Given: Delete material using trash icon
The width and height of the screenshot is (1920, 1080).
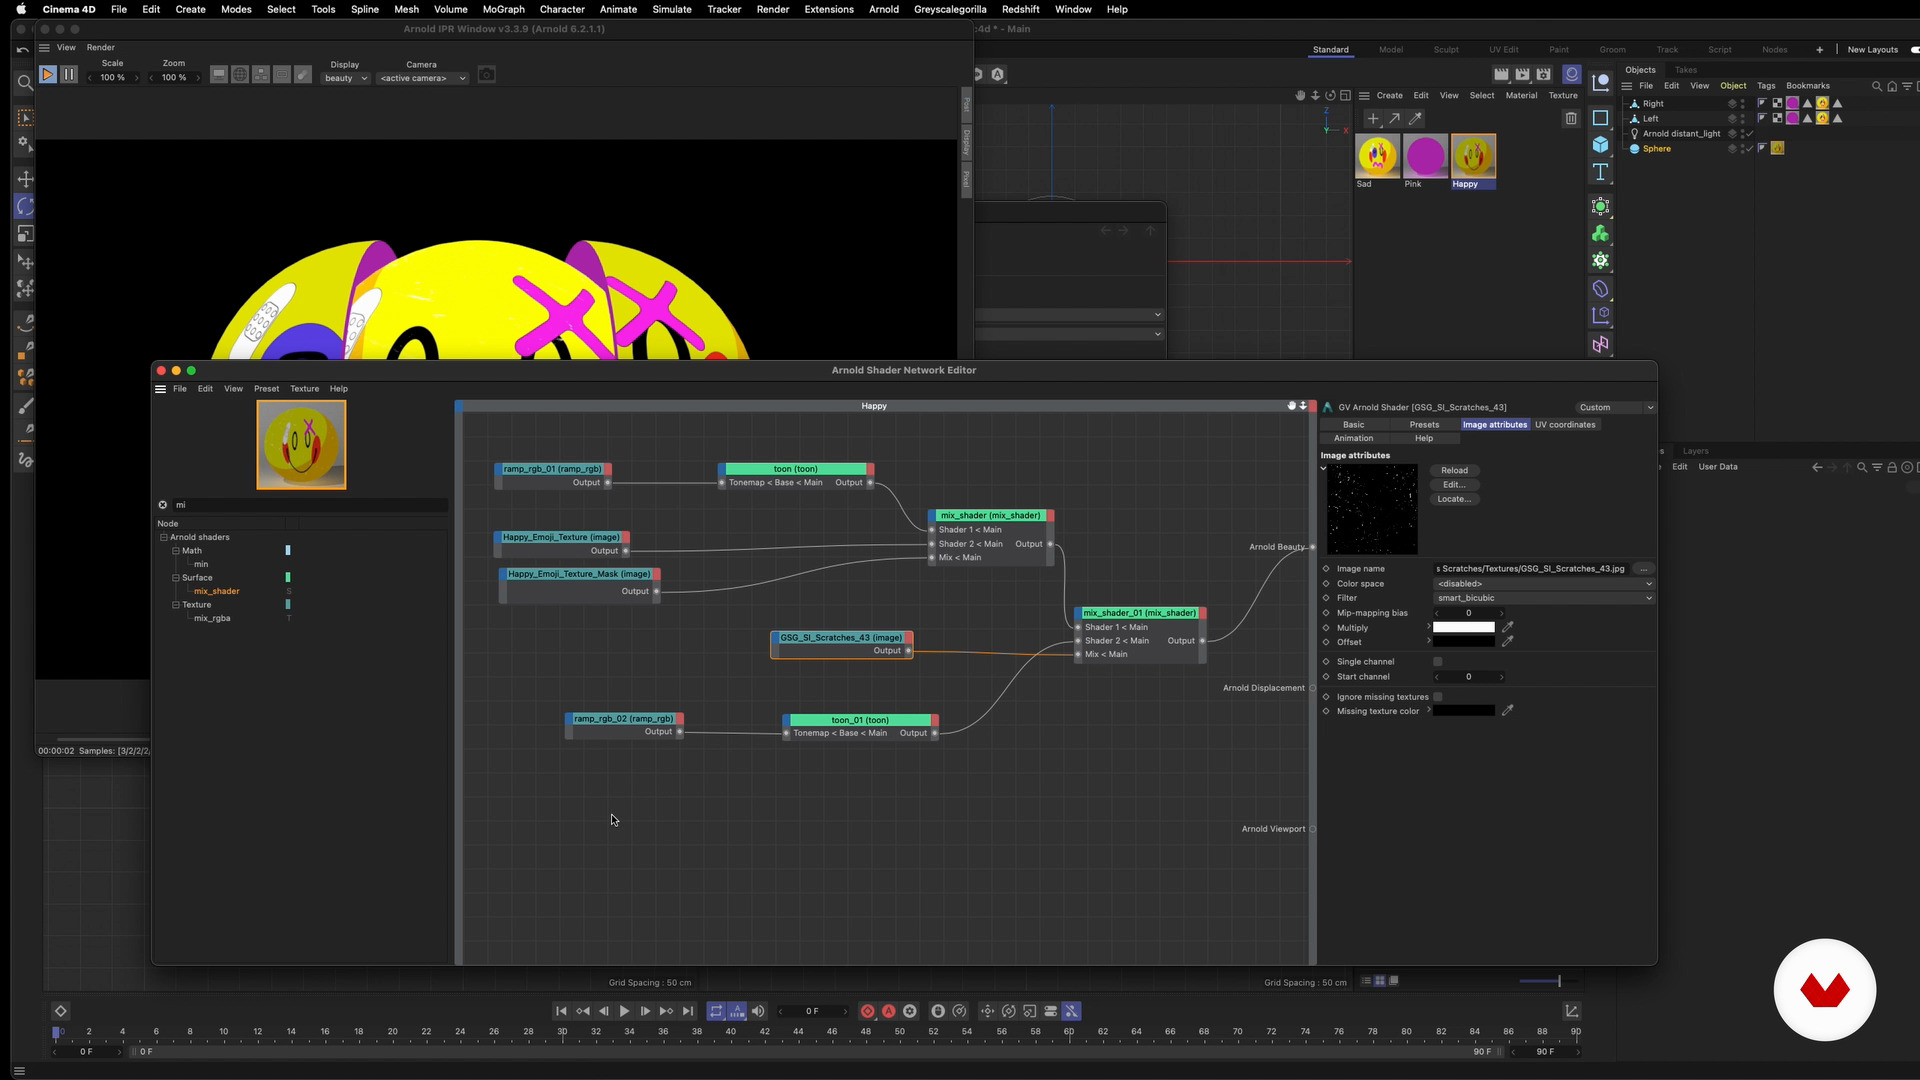Looking at the screenshot, I should 1571,119.
